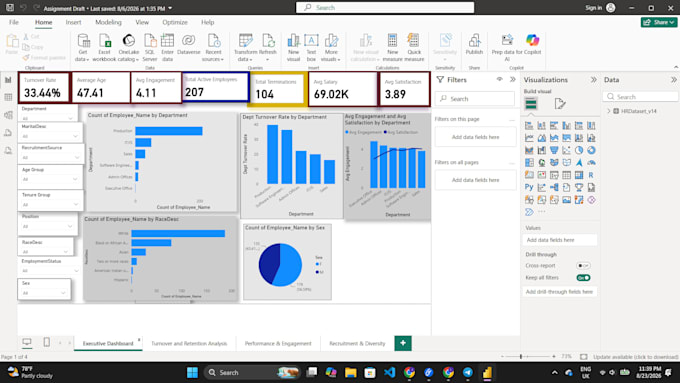680x383 pixels.
Task: Click the green Share button
Action: [659, 22]
